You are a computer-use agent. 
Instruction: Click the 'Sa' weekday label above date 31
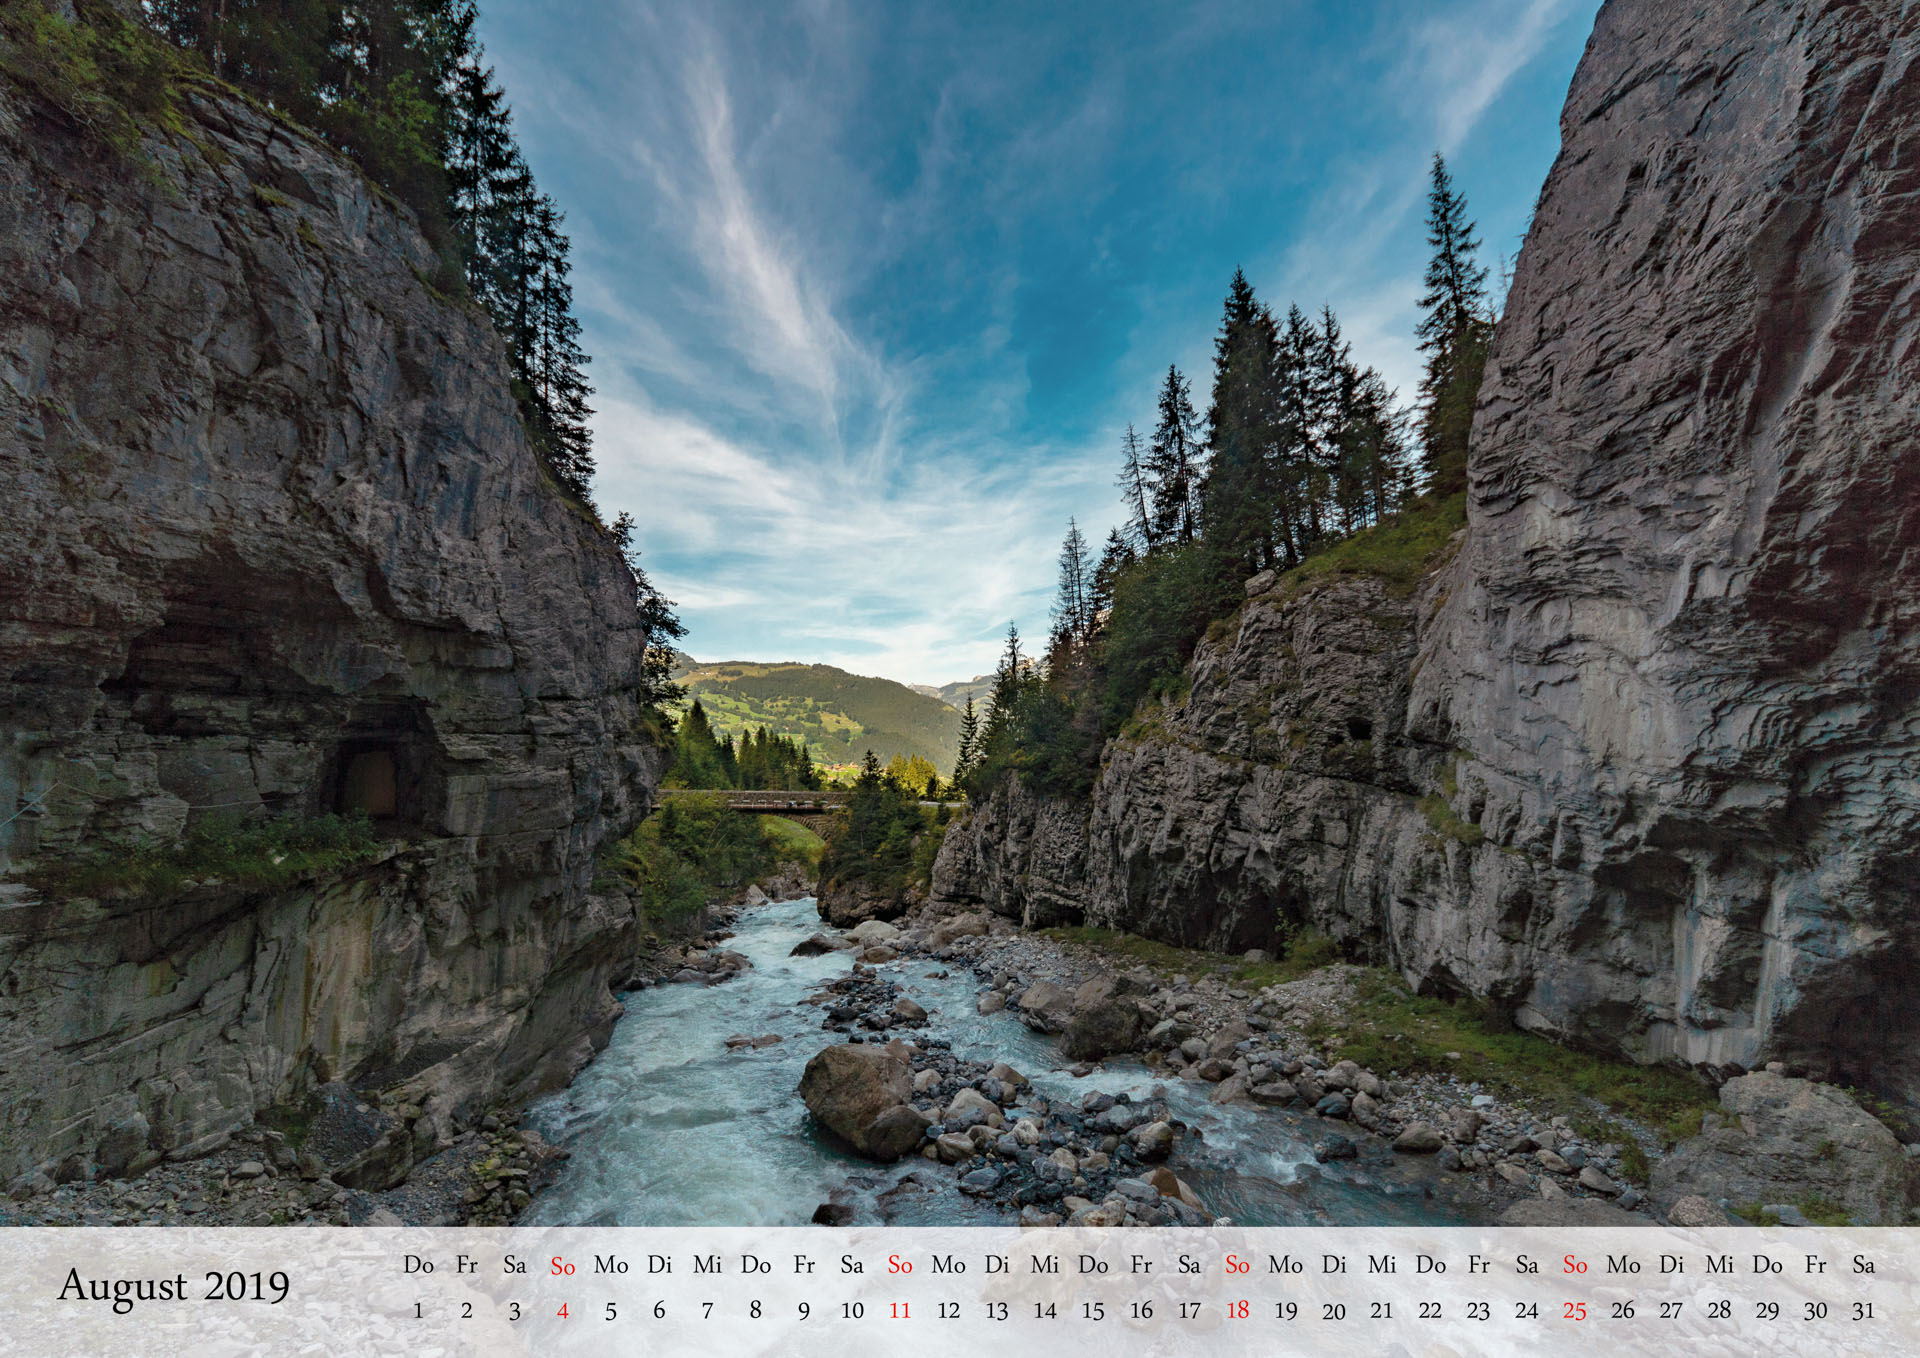[1864, 1265]
